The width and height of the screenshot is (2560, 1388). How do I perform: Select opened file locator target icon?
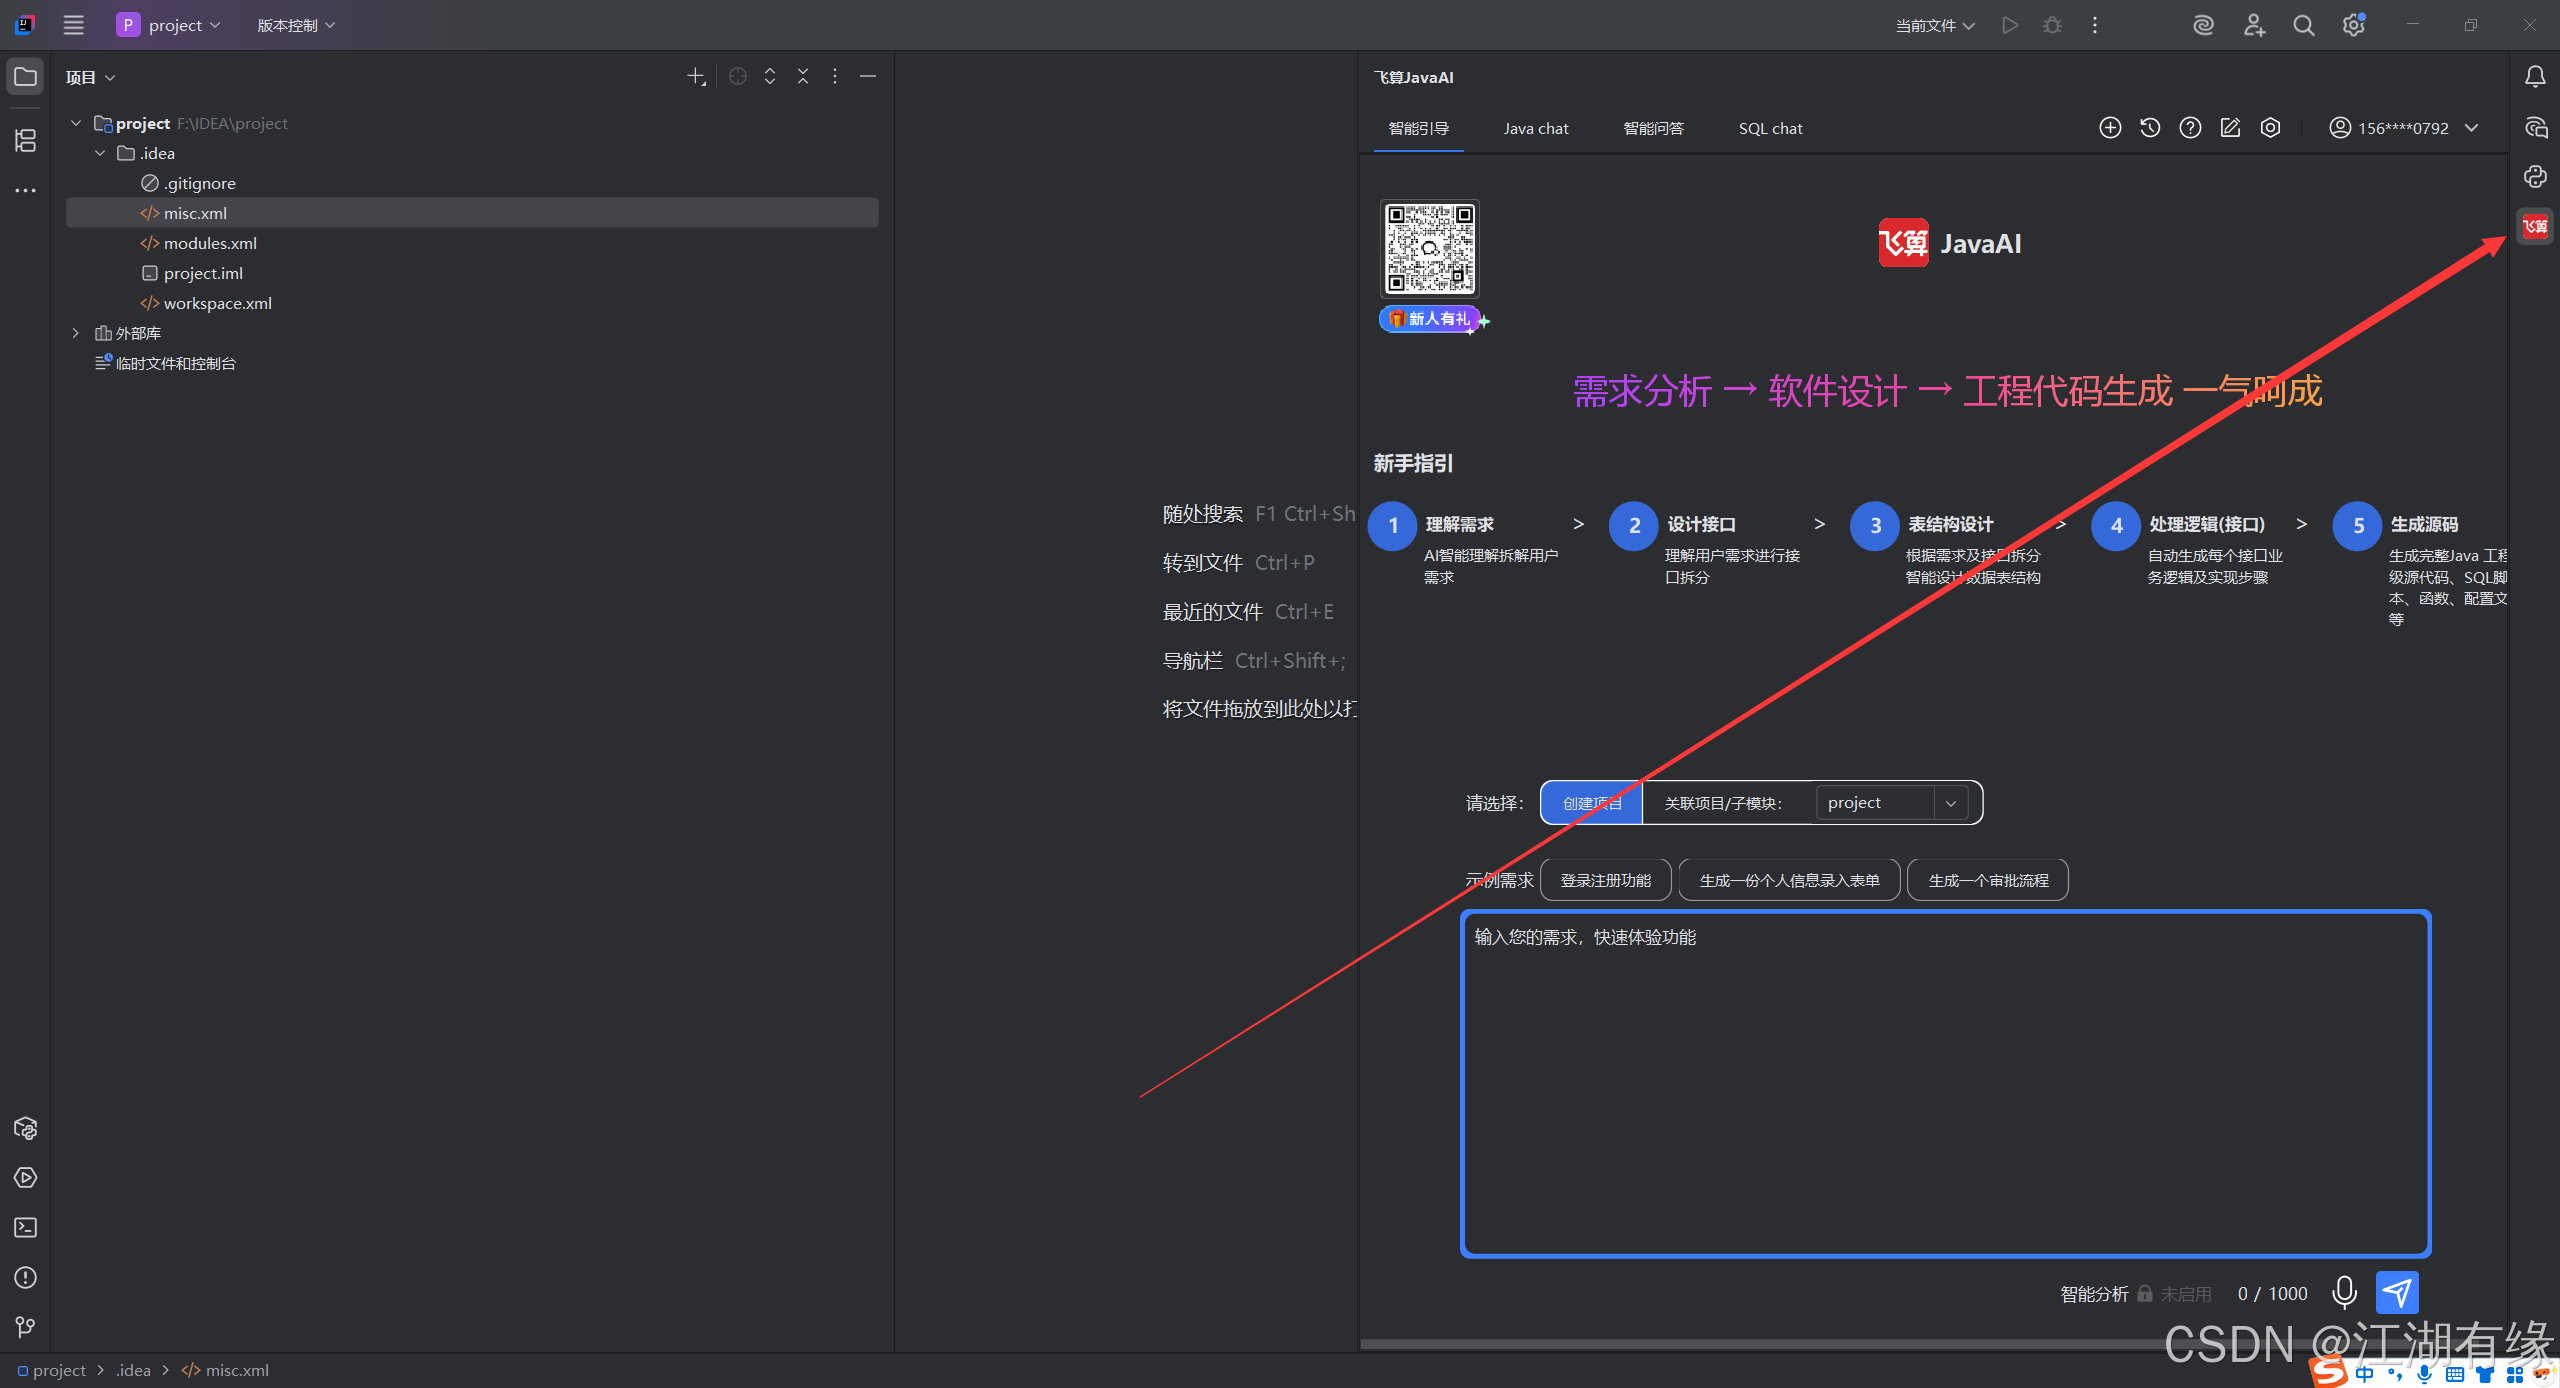(x=738, y=77)
